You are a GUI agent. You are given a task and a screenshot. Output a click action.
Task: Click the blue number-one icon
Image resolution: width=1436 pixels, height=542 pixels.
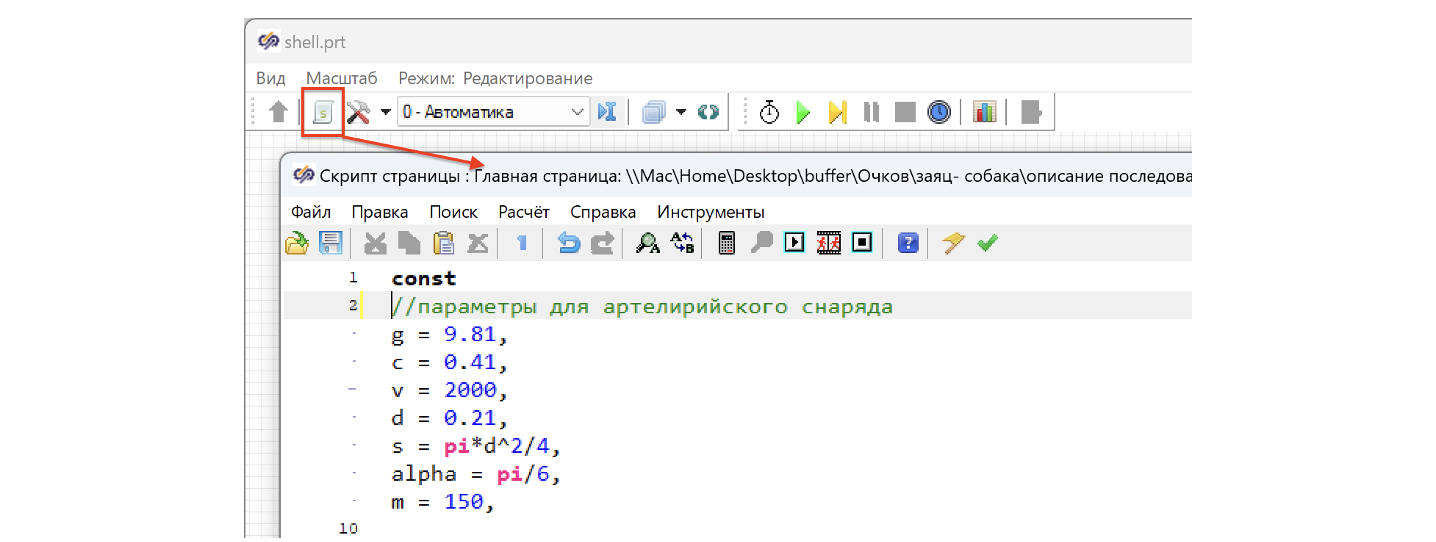point(521,243)
